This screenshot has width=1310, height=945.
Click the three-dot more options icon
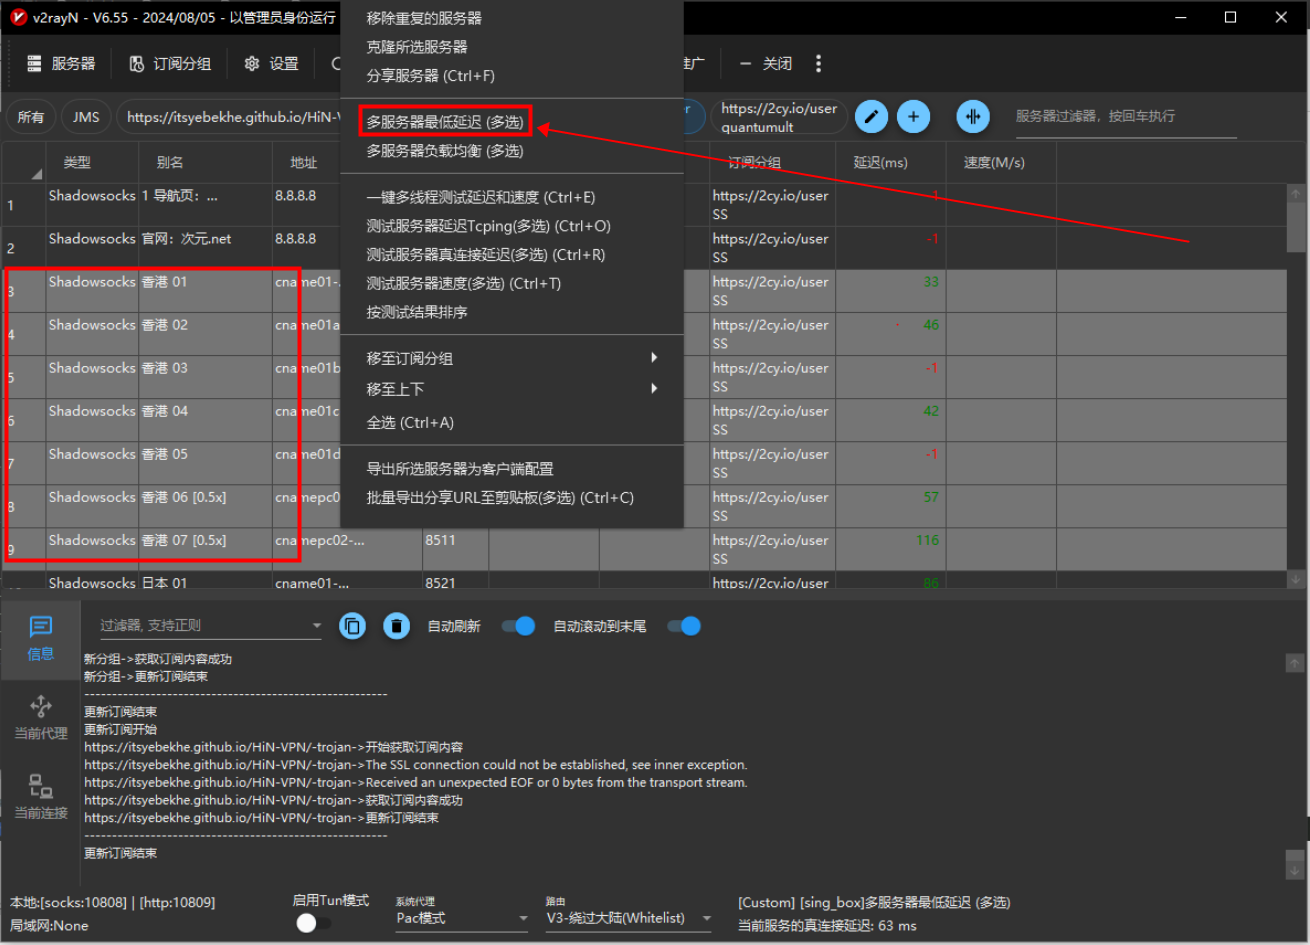(x=818, y=63)
